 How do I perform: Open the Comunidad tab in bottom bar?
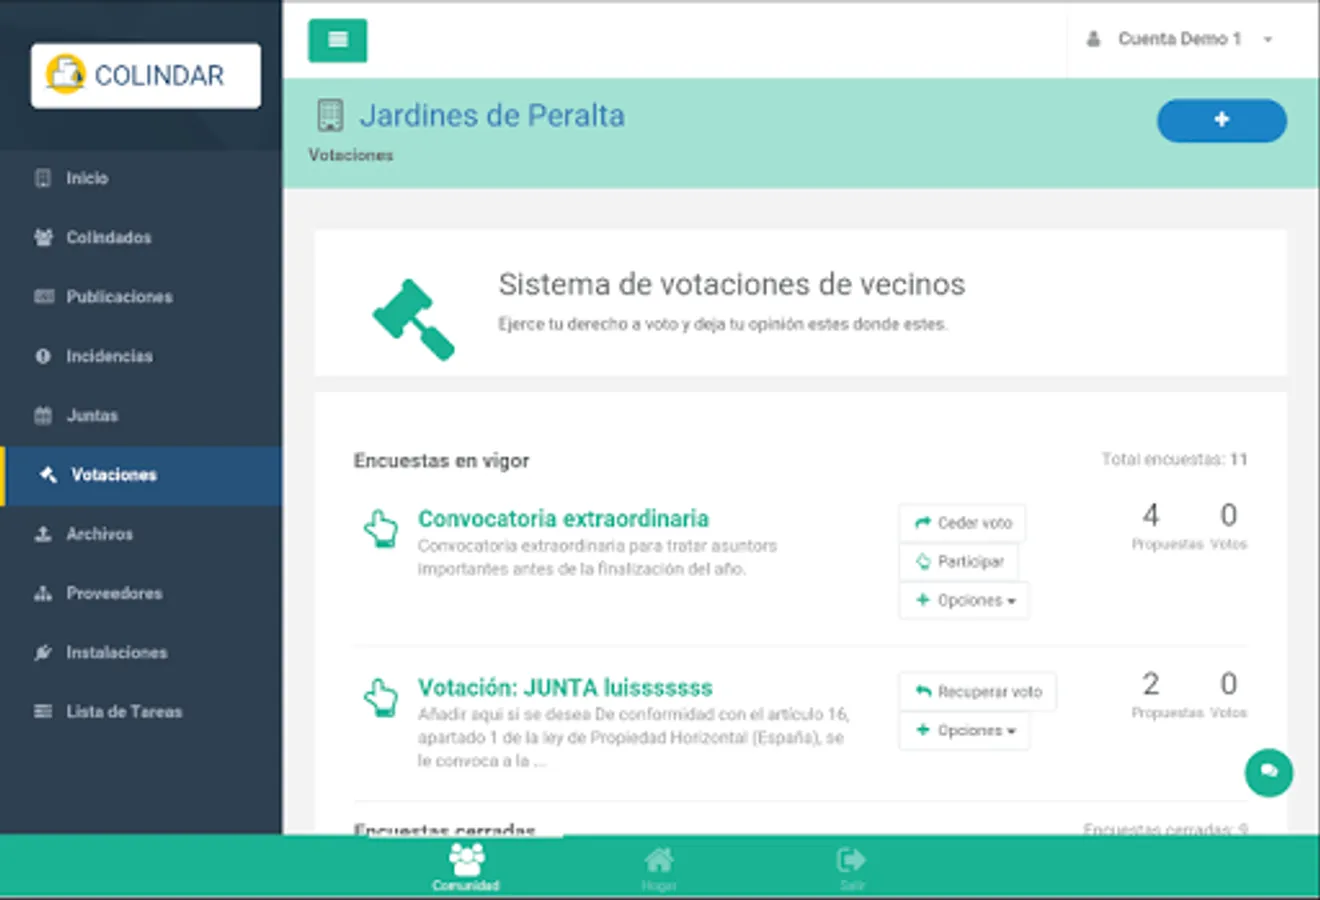click(466, 867)
